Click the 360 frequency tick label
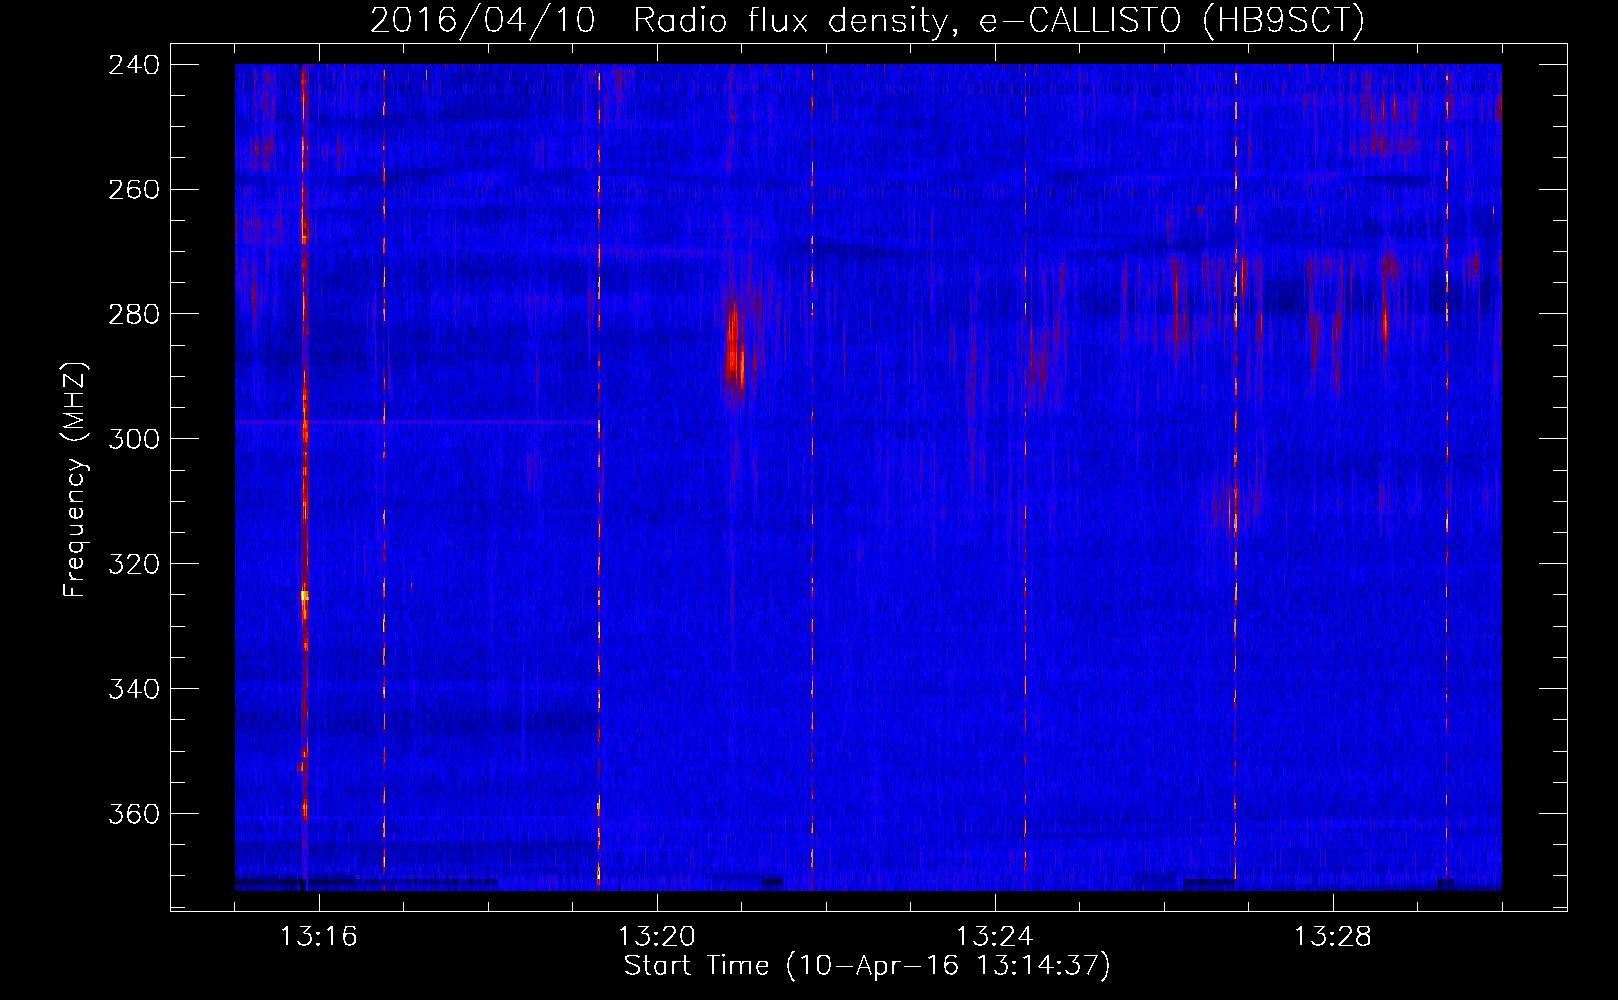Screen dimensions: 1618x1000 point(134,814)
